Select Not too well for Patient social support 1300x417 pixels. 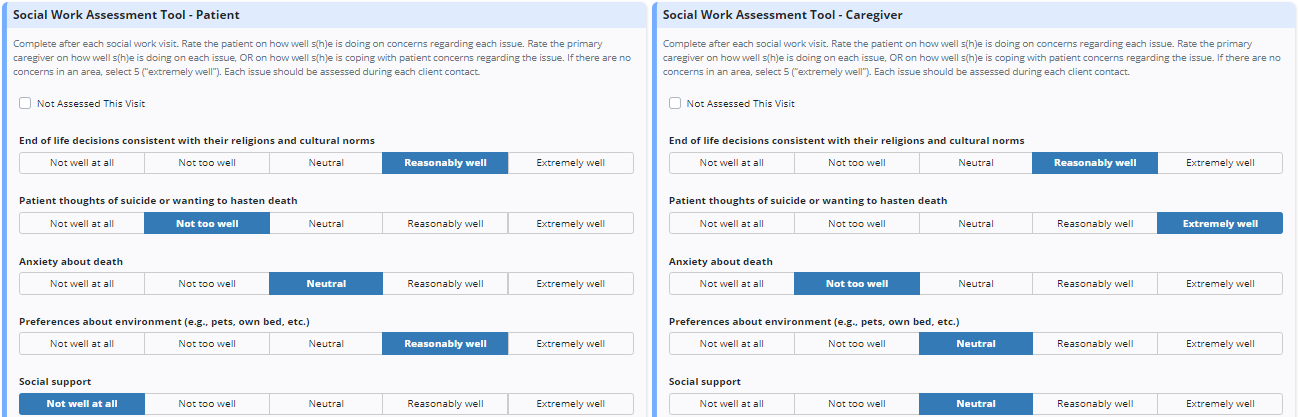(x=207, y=404)
